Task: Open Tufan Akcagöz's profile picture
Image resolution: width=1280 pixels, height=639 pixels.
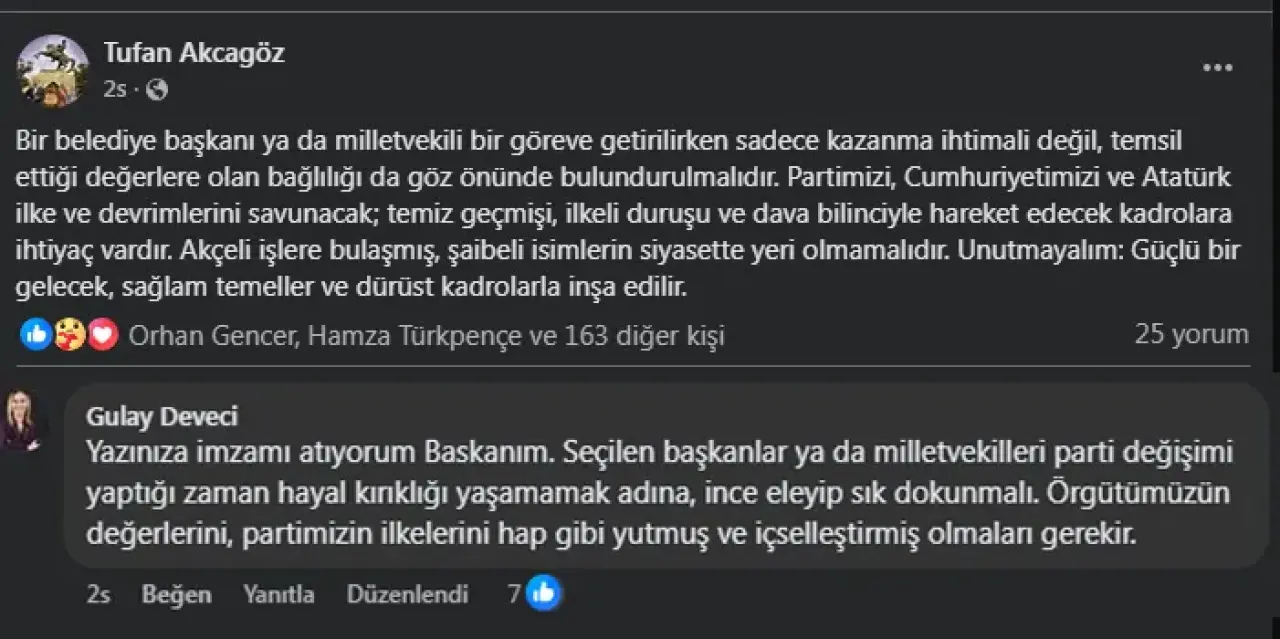Action: click(53, 71)
